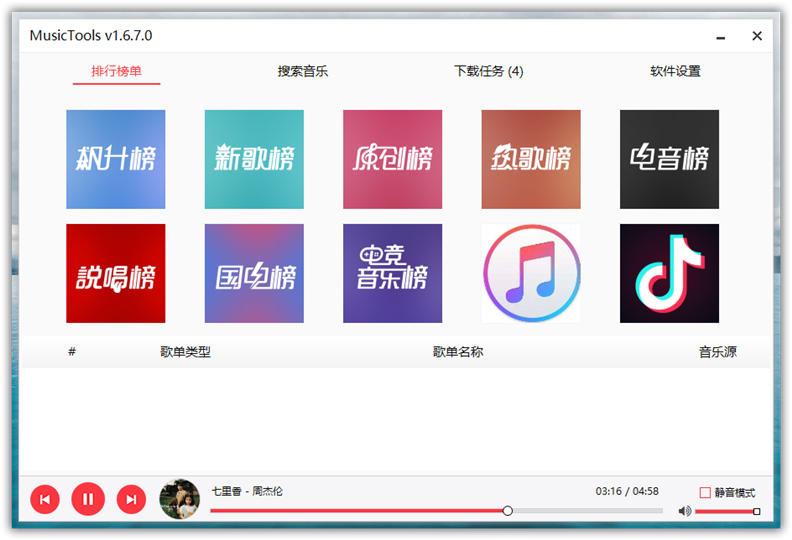The height and width of the screenshot is (540, 792).
Task: Open the 热歌榜 chart tile
Action: click(531, 159)
